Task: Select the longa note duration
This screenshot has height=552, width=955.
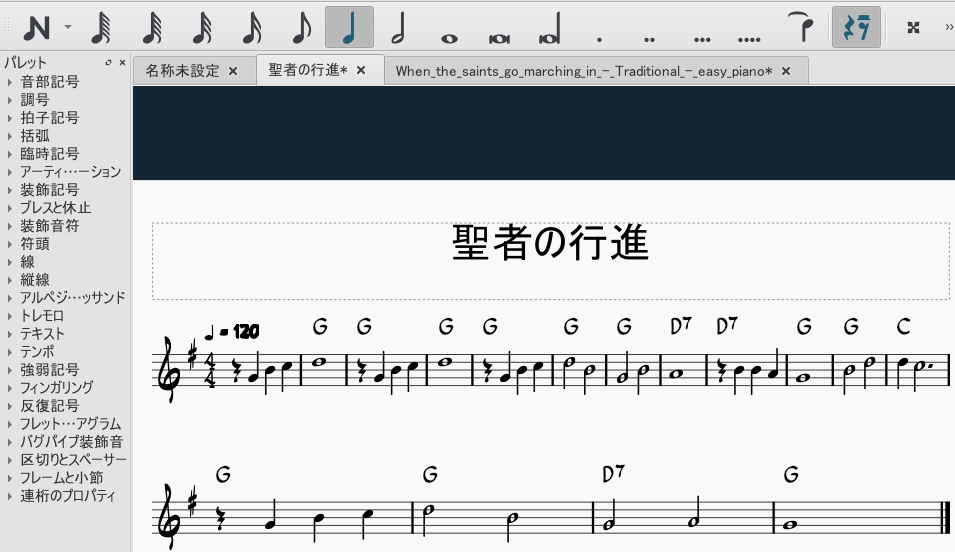Action: [549, 30]
